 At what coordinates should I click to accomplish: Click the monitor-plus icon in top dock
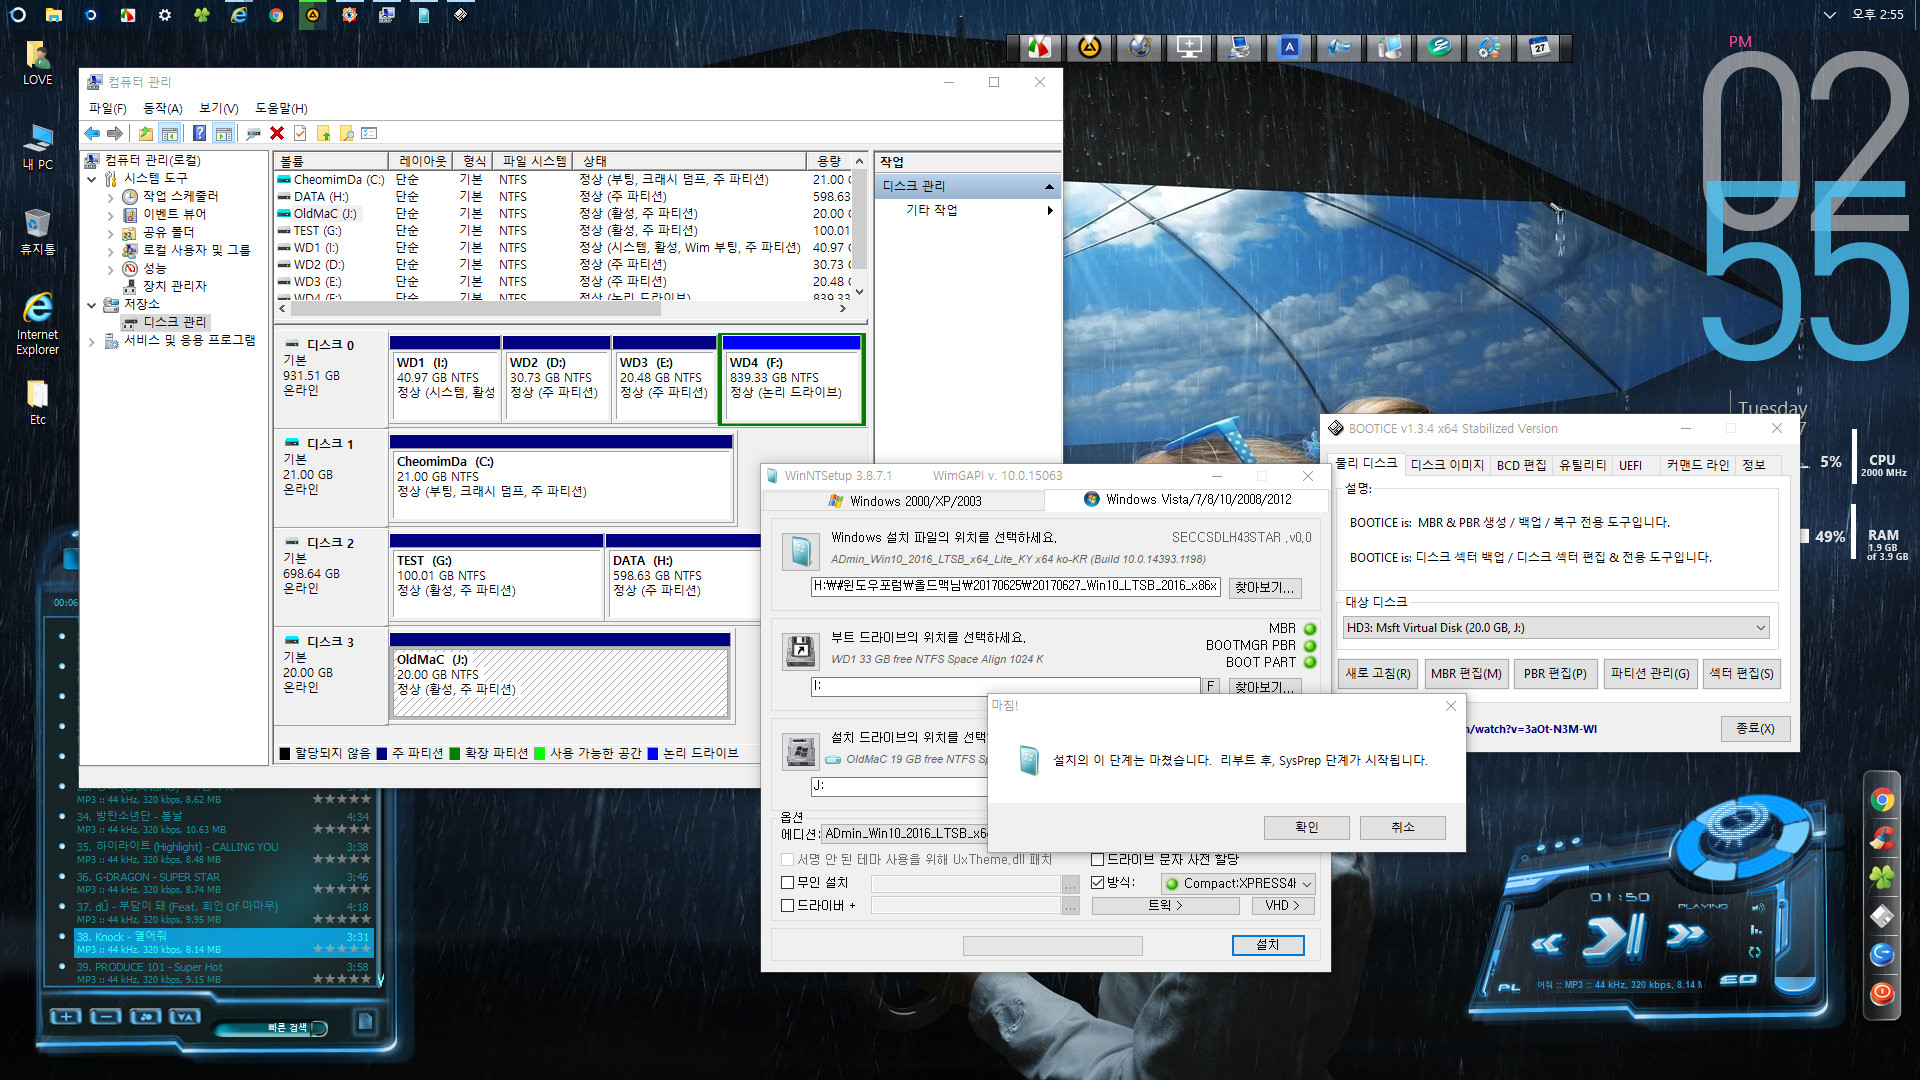point(1189,47)
